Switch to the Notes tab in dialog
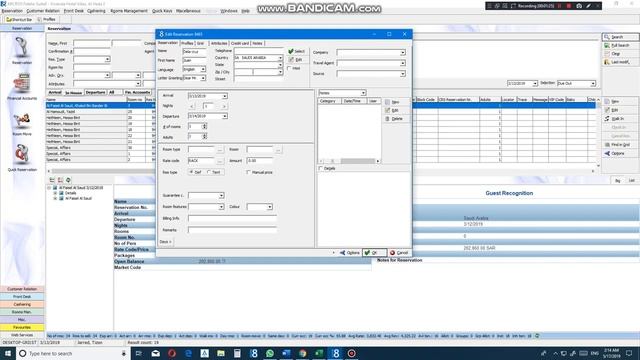 coord(257,43)
